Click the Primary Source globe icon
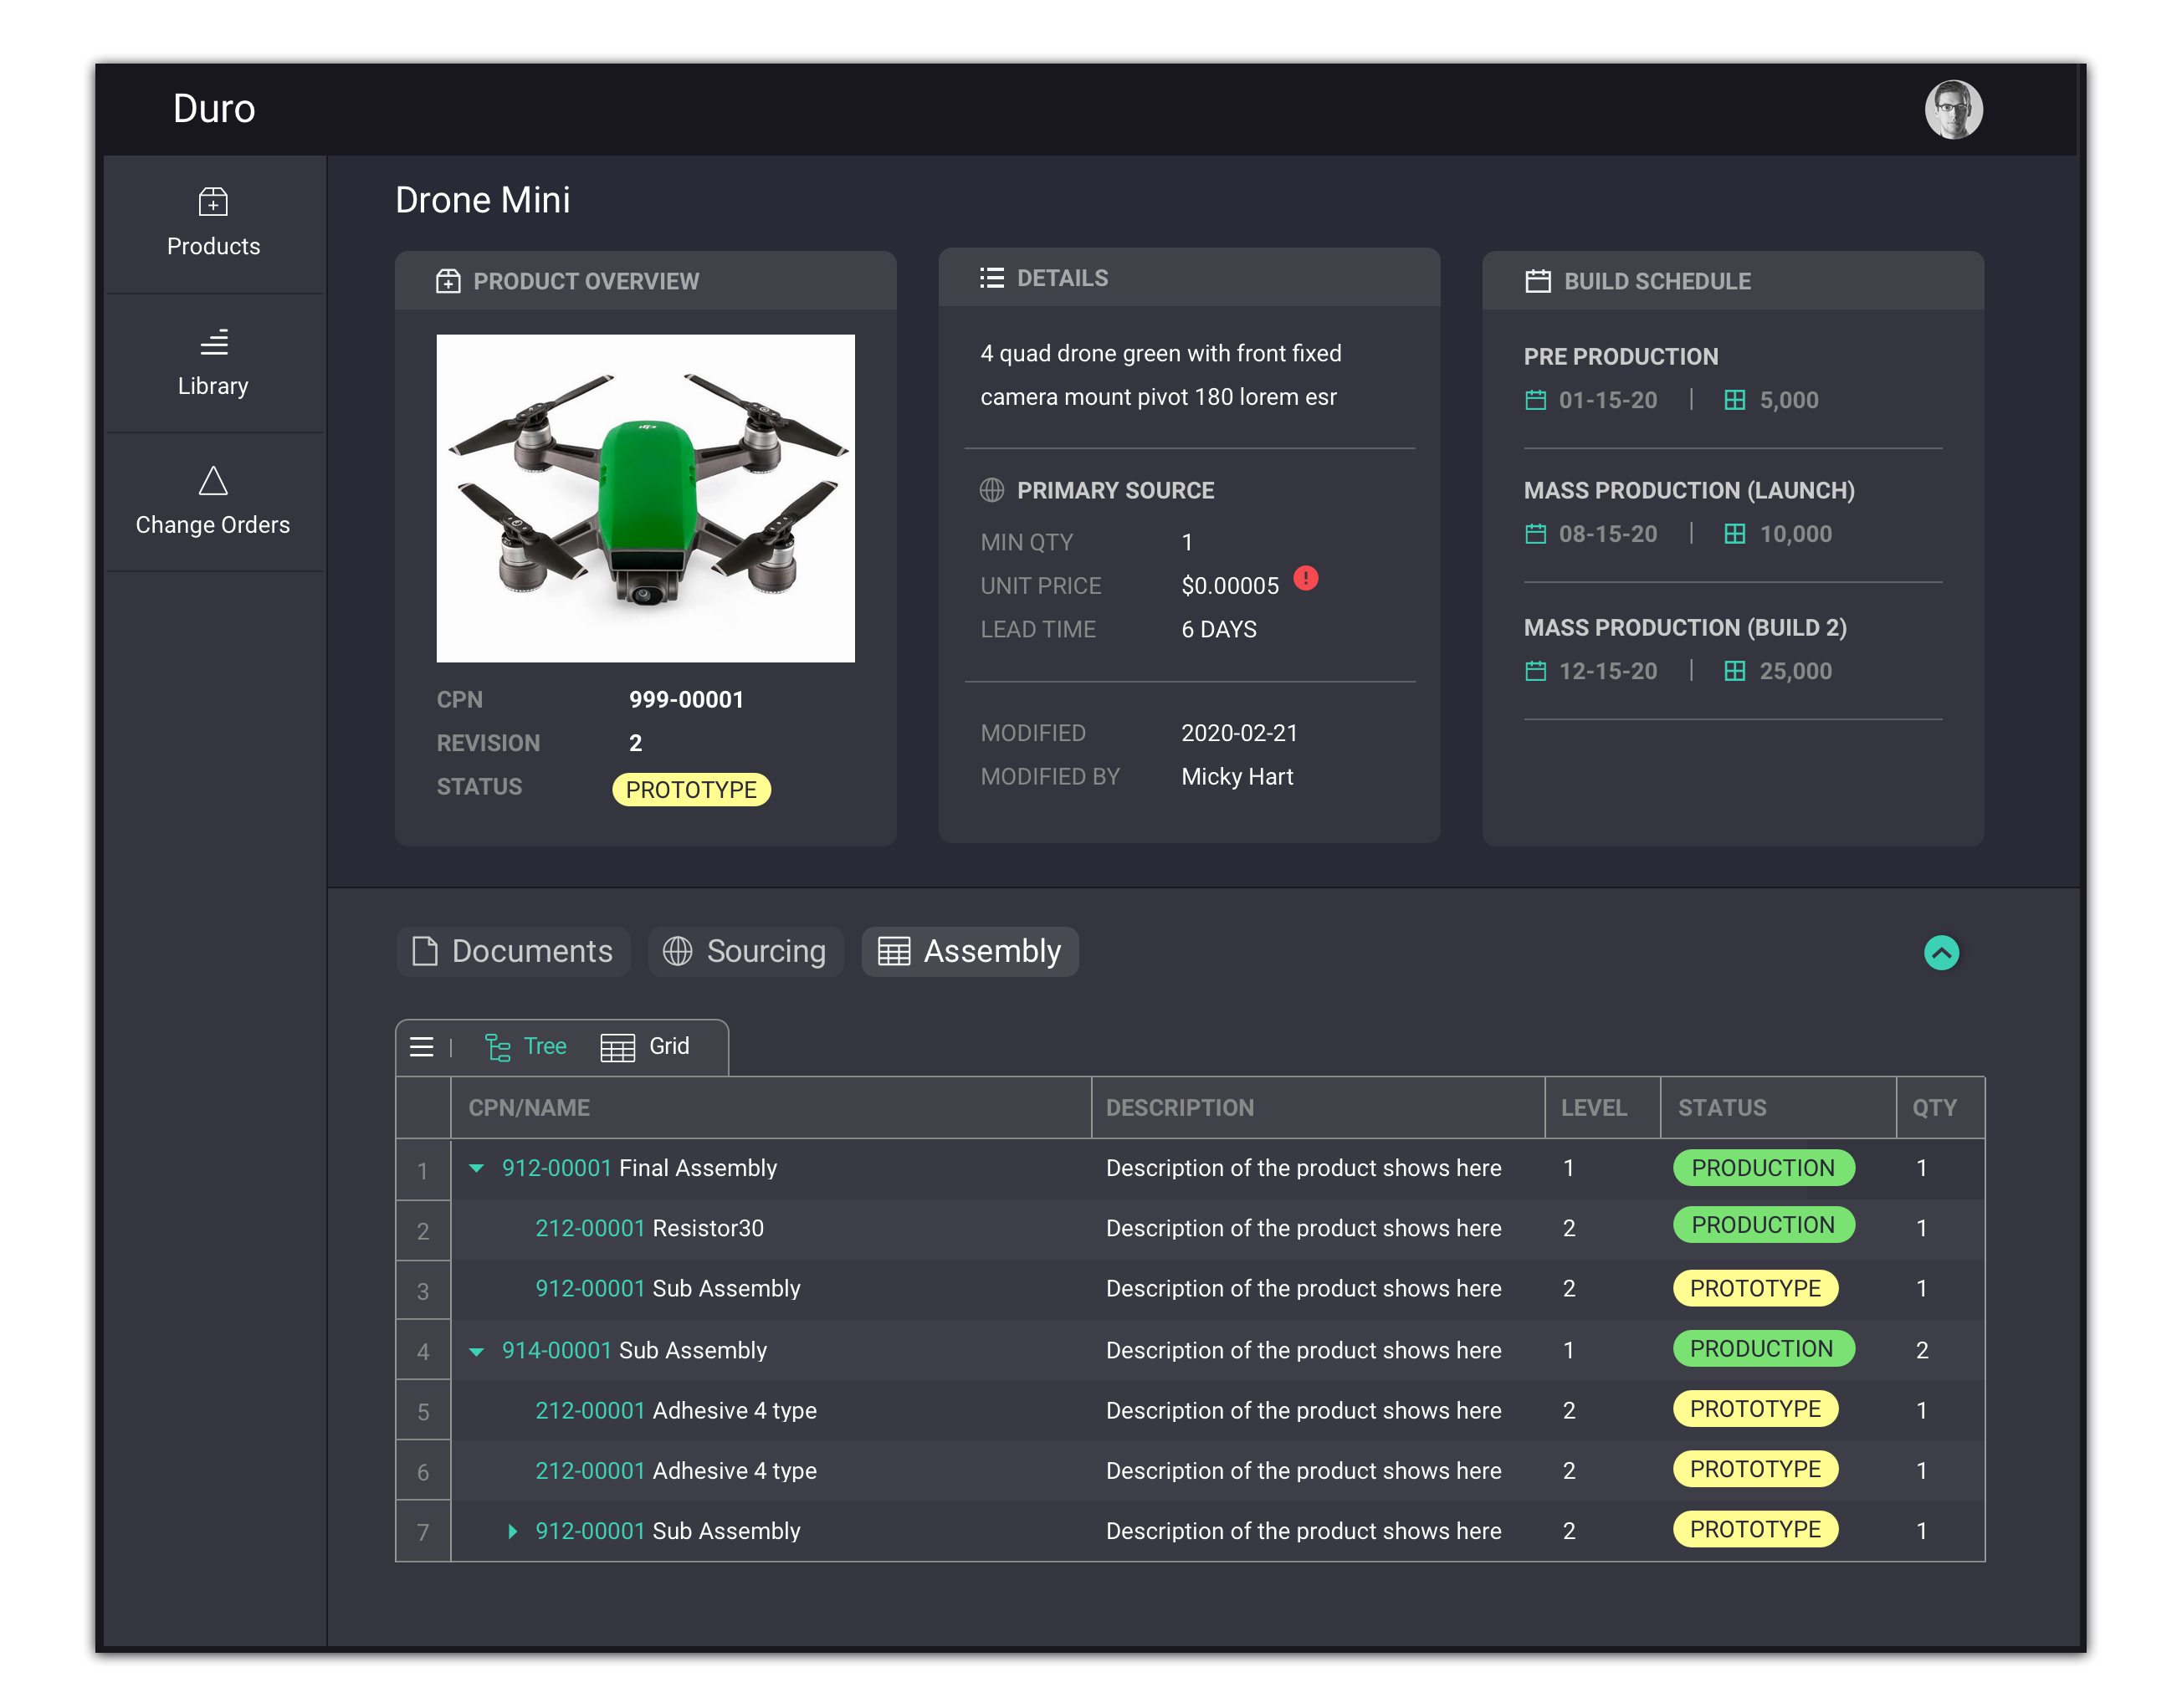 tap(991, 490)
